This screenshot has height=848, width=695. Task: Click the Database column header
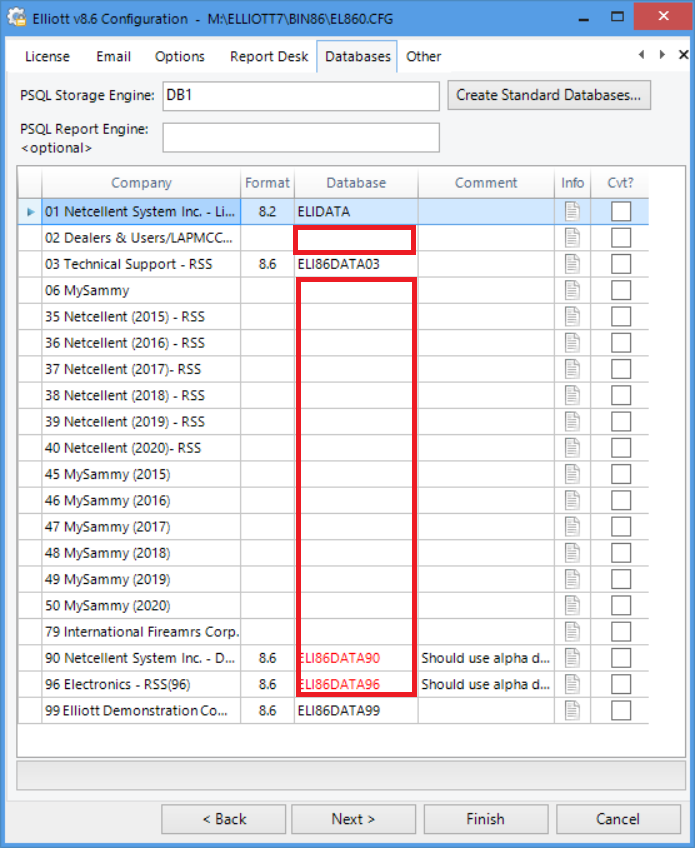click(x=356, y=183)
